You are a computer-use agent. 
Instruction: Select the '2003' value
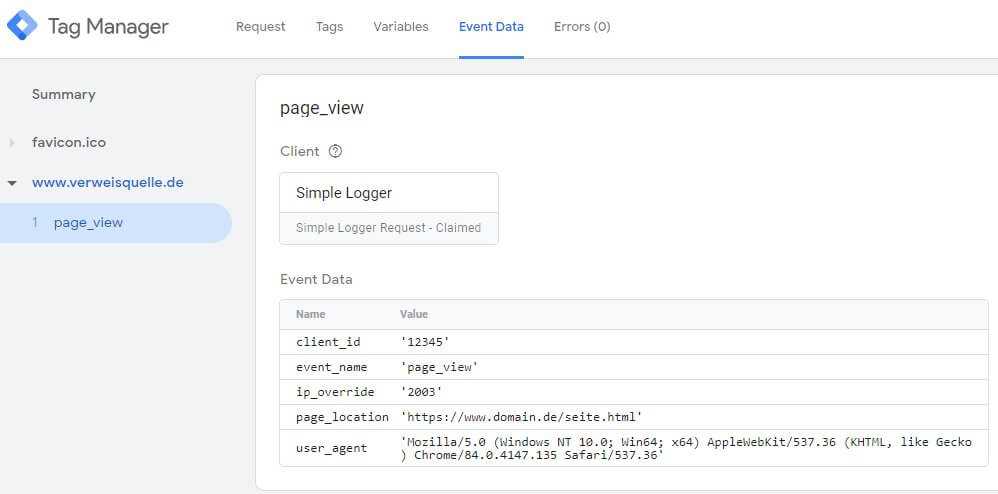[421, 392]
